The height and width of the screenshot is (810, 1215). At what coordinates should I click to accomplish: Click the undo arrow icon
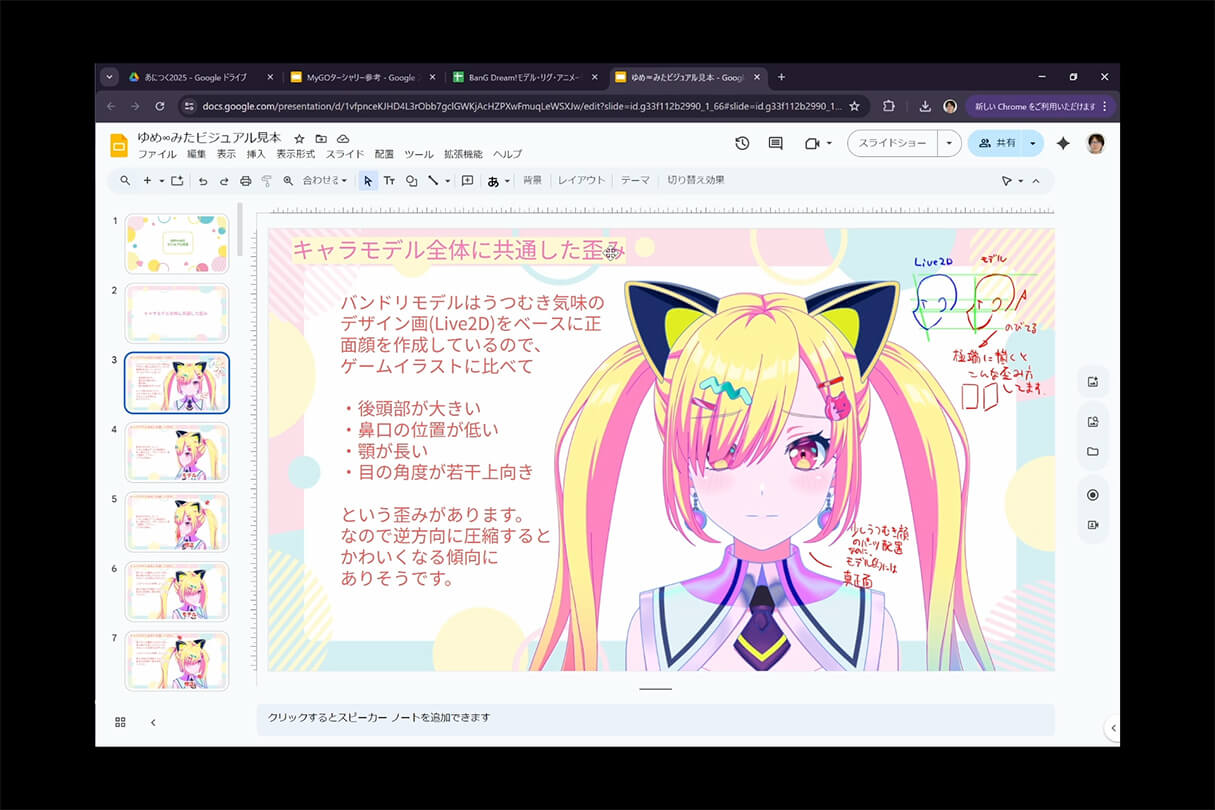203,181
